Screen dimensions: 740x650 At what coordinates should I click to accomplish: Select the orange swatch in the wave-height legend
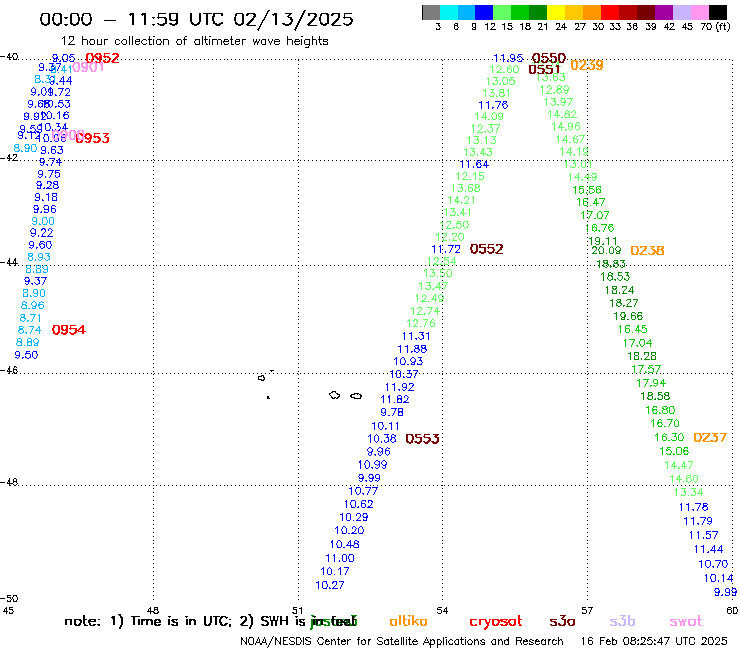coord(592,12)
